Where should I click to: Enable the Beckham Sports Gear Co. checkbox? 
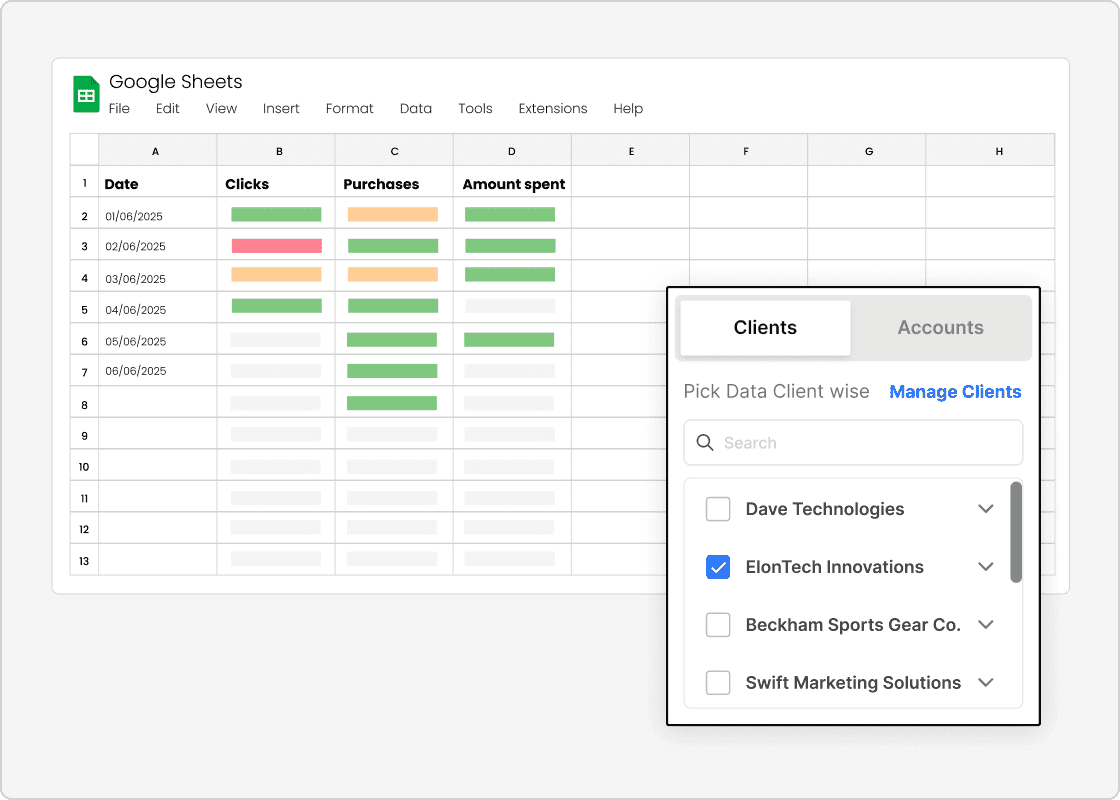tap(718, 625)
